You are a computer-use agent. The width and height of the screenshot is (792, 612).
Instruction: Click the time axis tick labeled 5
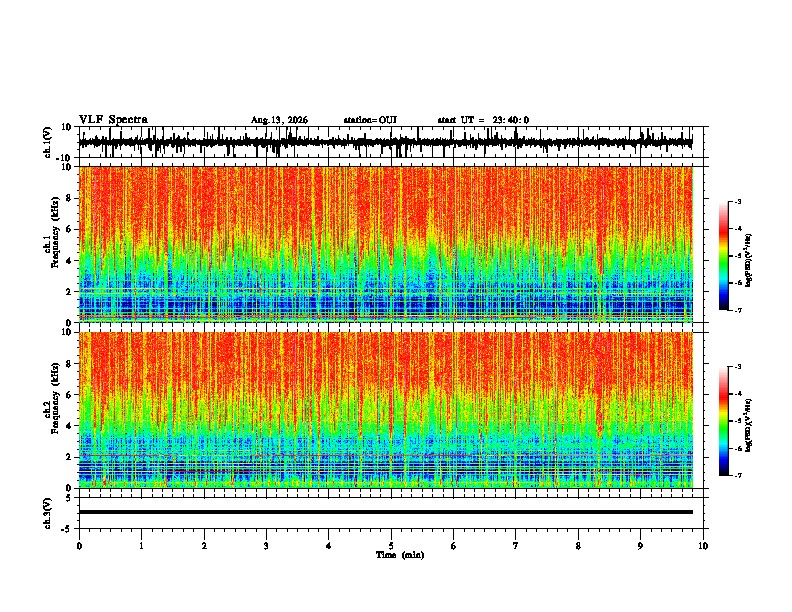click(x=391, y=546)
